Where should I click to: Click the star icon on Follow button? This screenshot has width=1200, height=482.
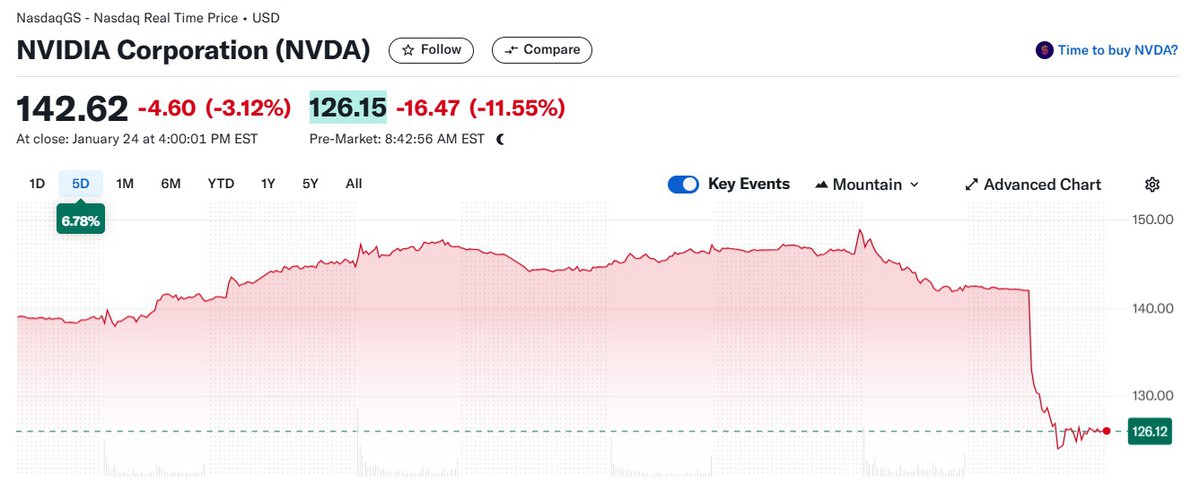(x=407, y=50)
